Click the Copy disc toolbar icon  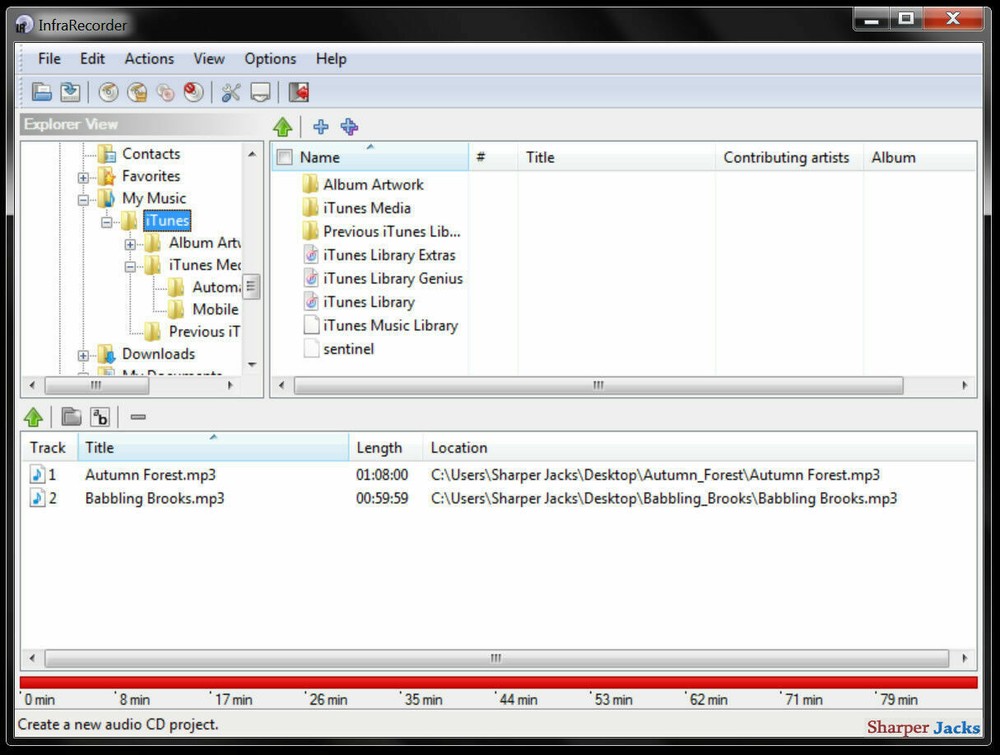[x=165, y=92]
